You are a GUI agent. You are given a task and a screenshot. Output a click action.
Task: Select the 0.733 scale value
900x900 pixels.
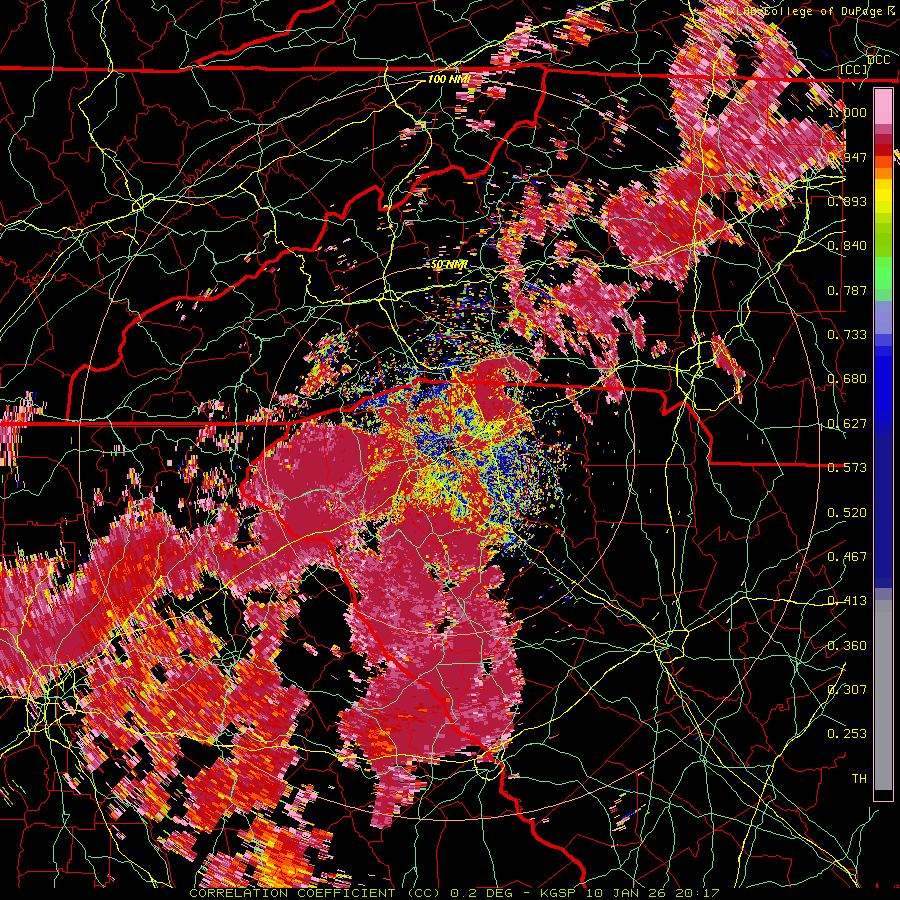click(x=847, y=335)
